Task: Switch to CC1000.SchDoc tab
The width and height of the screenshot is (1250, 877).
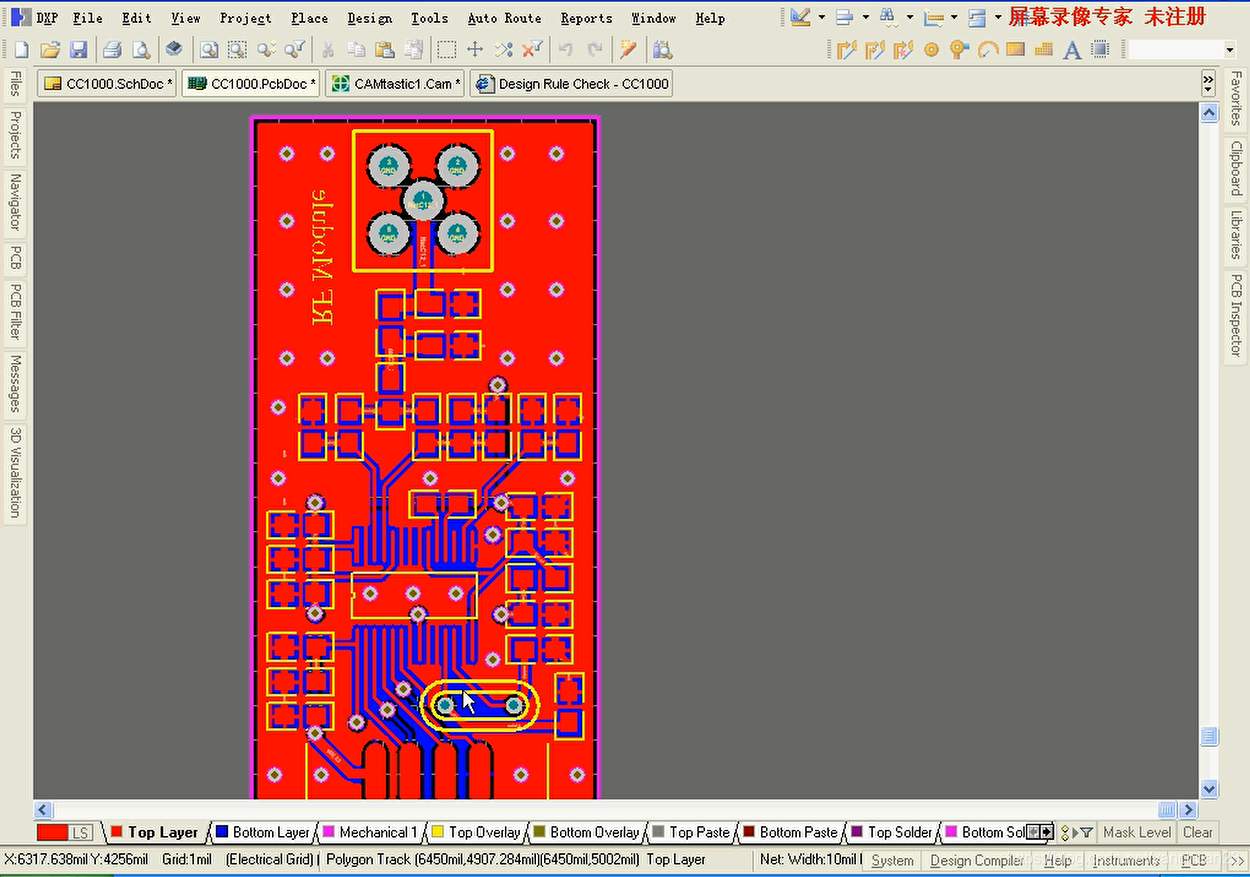Action: (x=108, y=84)
